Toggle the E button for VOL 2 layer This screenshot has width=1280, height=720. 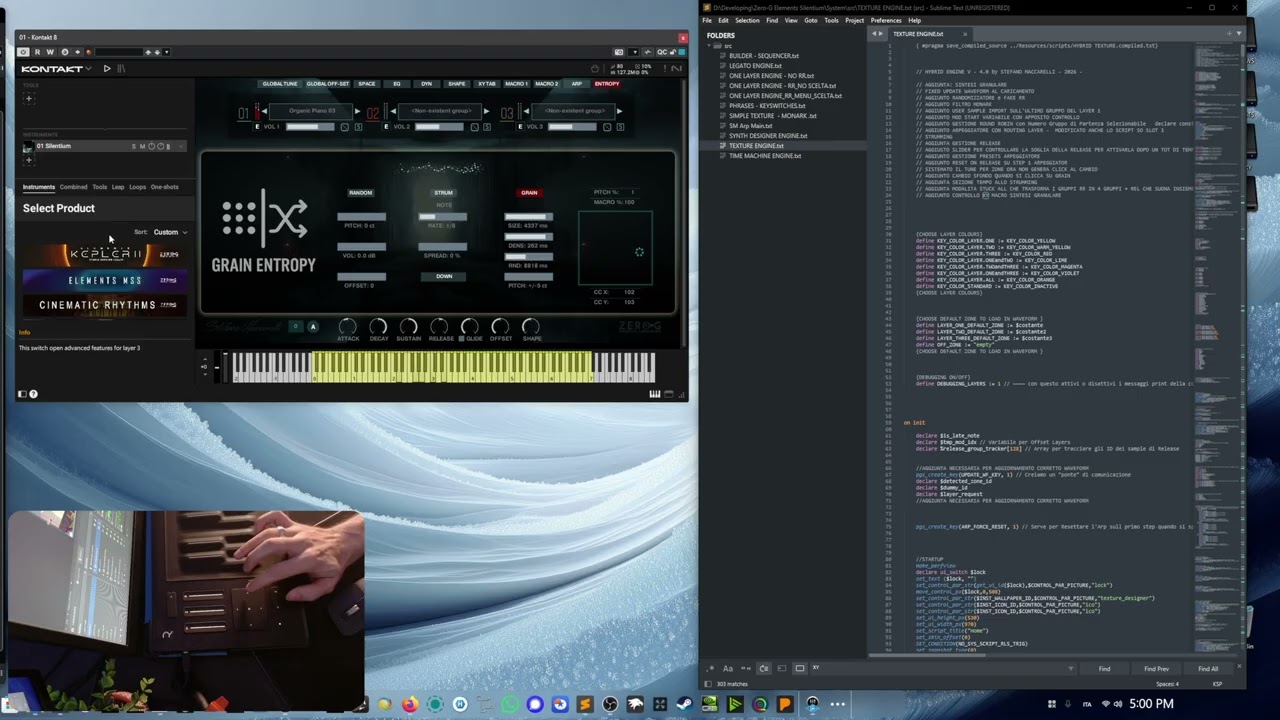[x=386, y=127]
